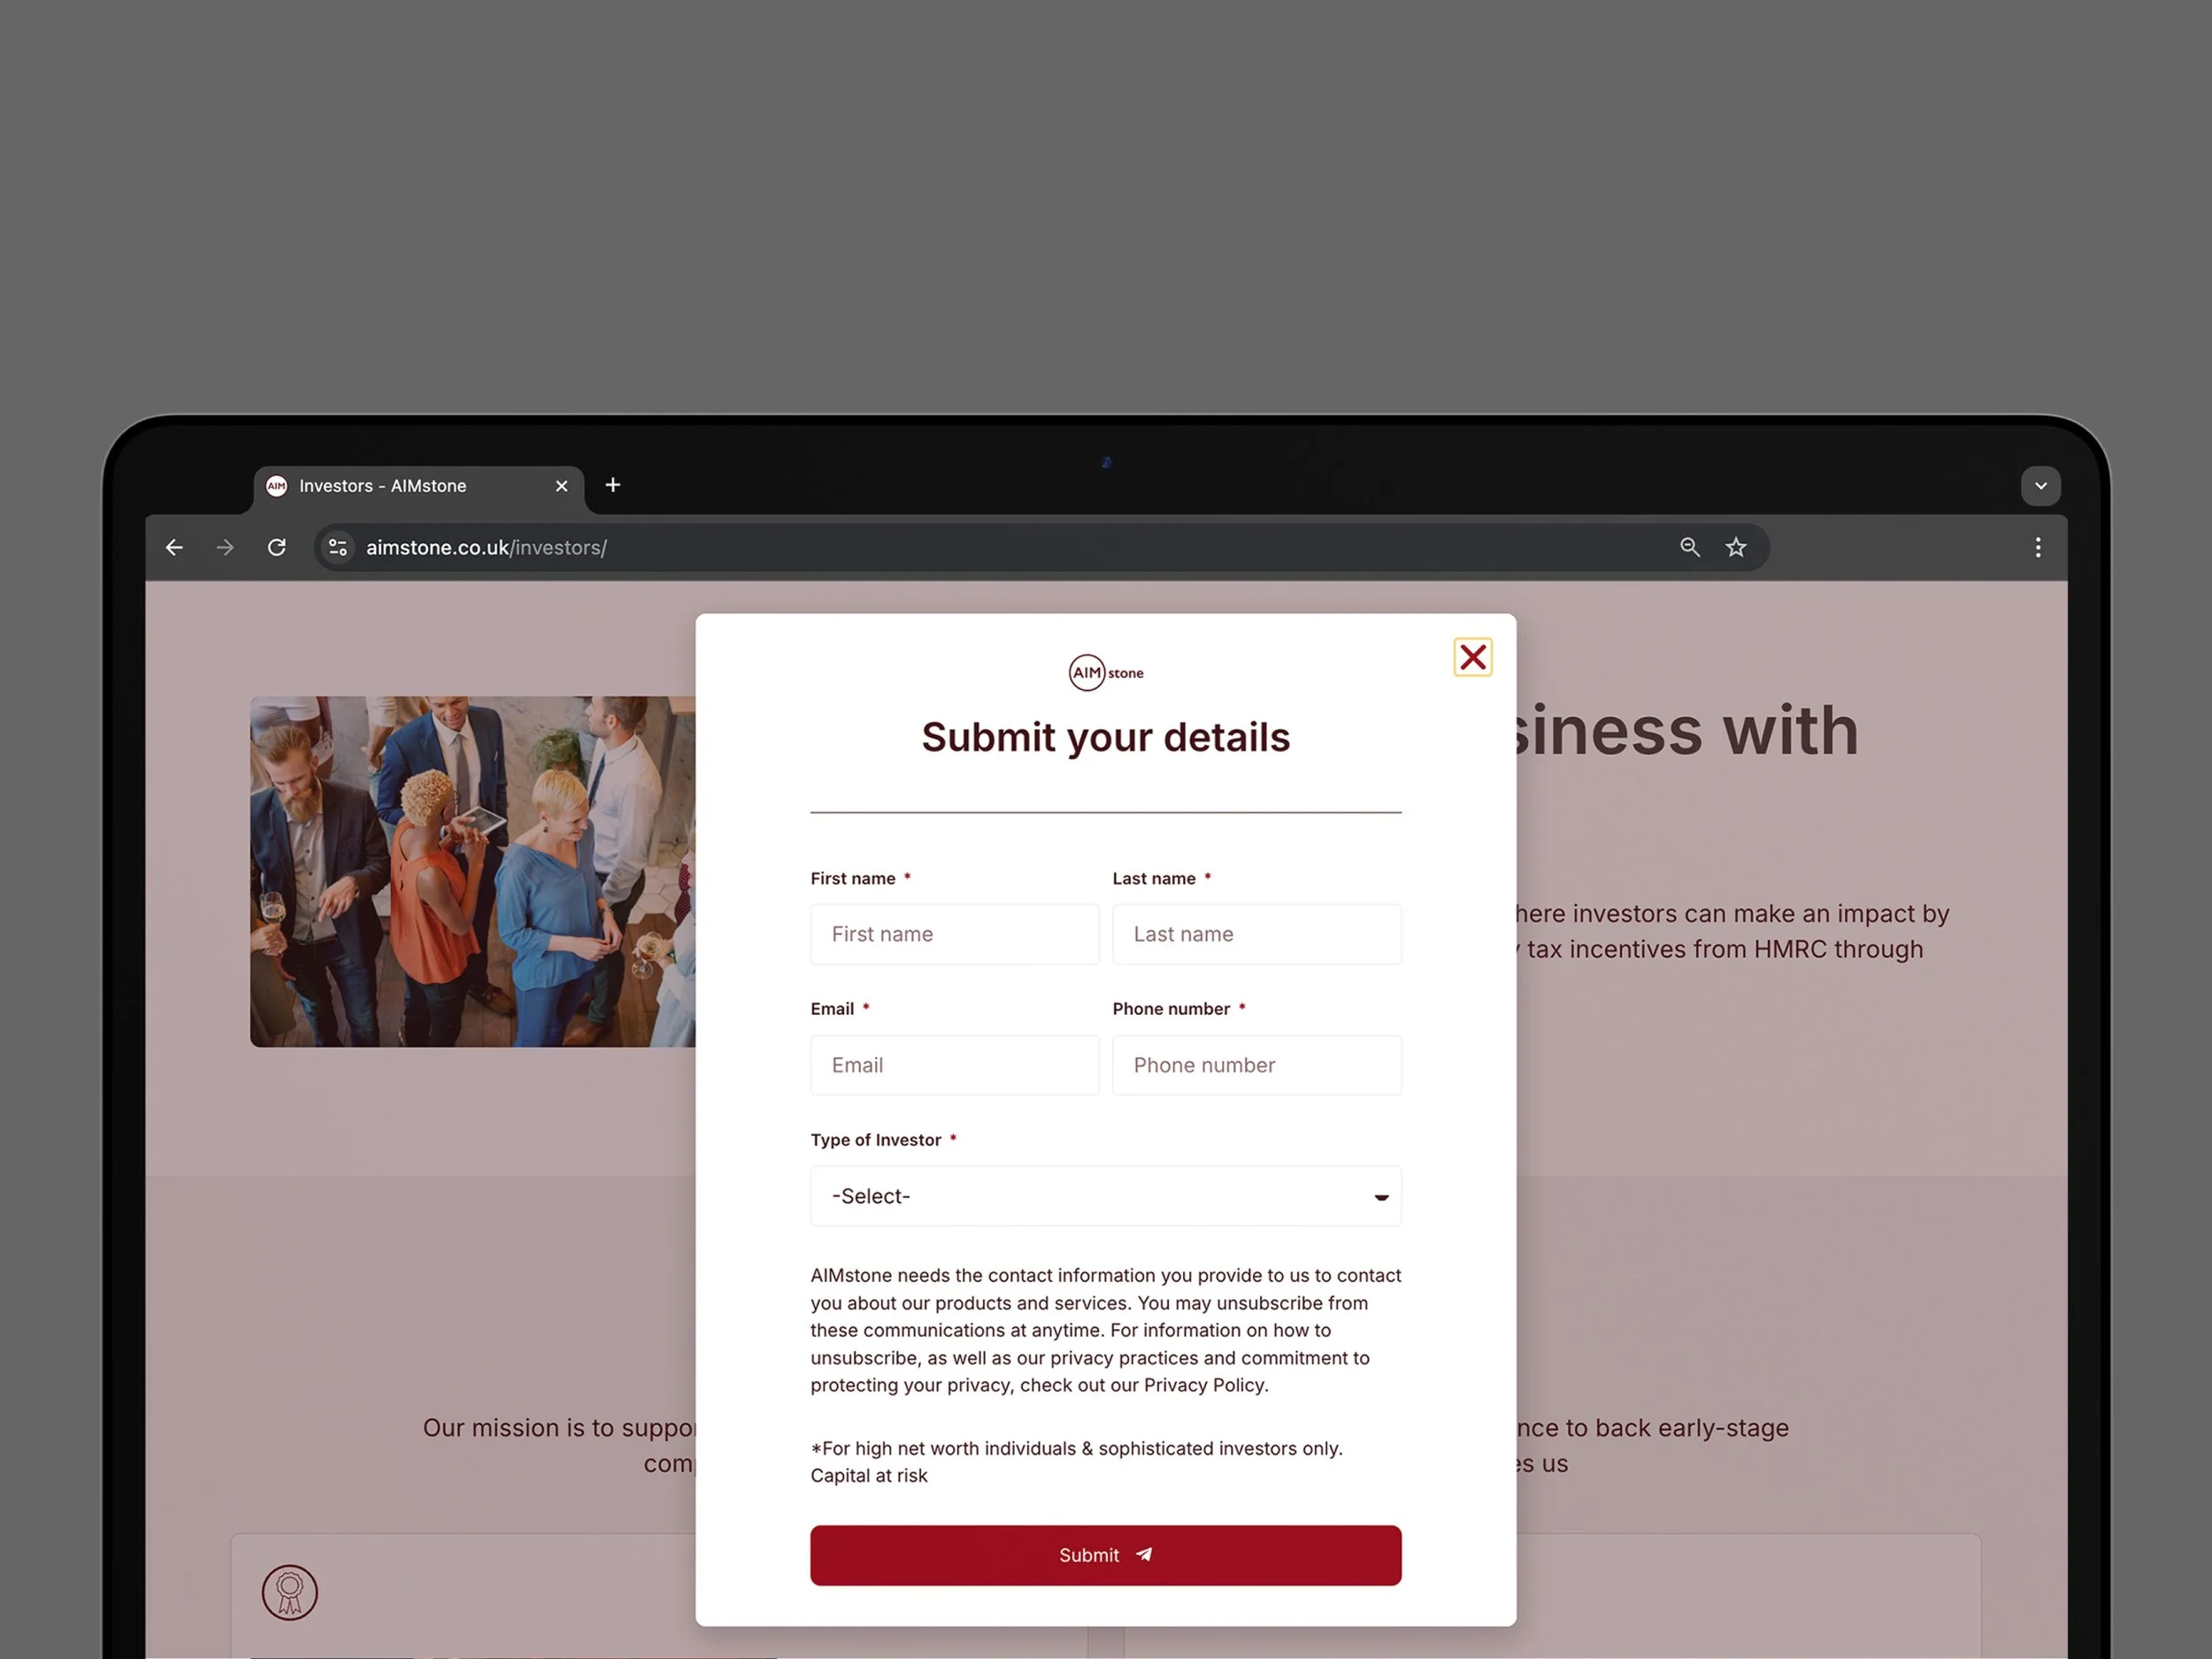This screenshot has width=2212, height=1659.
Task: Open the search icon in the address bar
Action: pos(1689,547)
